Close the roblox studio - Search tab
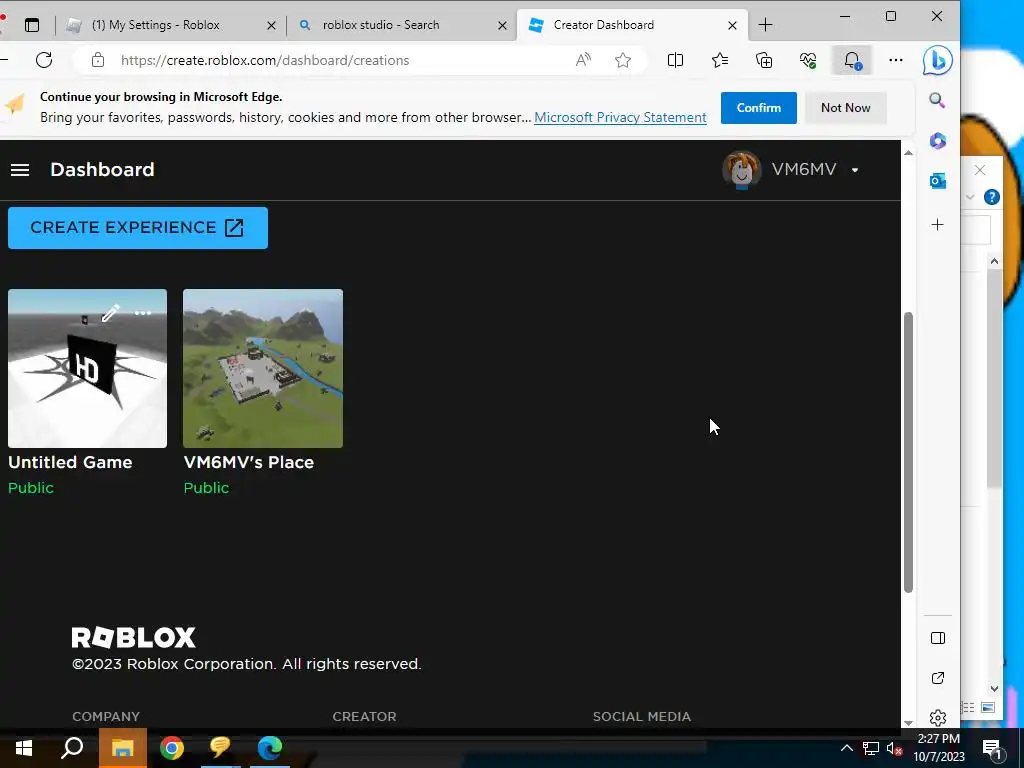This screenshot has height=768, width=1024. [x=502, y=25]
